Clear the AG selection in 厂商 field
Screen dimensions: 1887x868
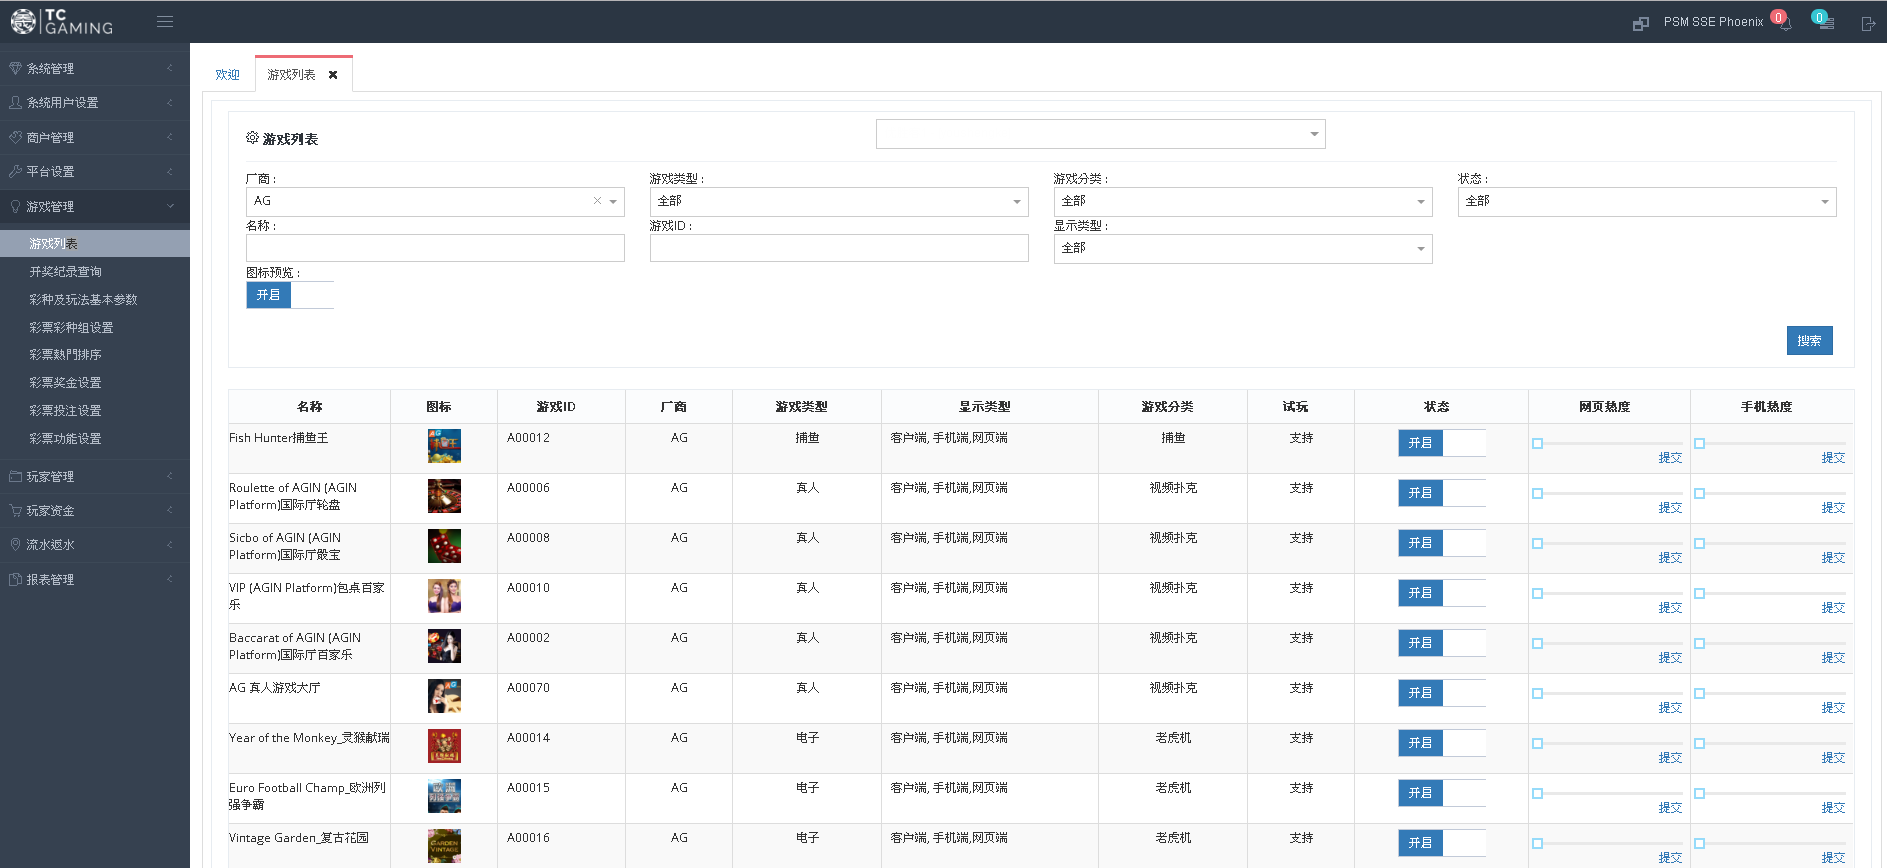click(x=597, y=201)
